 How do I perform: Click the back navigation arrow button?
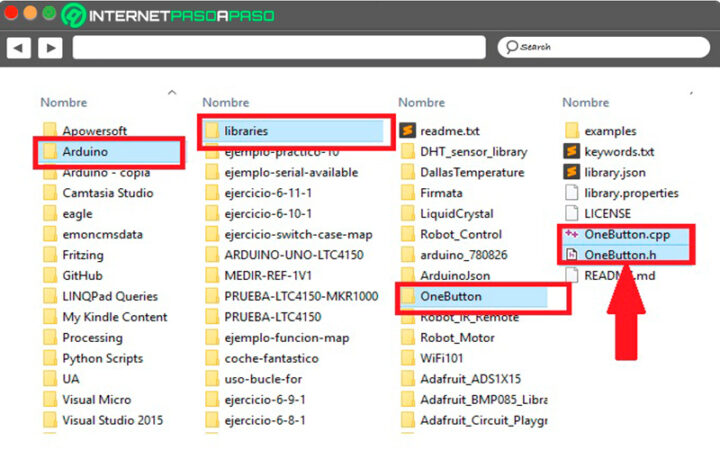tap(19, 47)
